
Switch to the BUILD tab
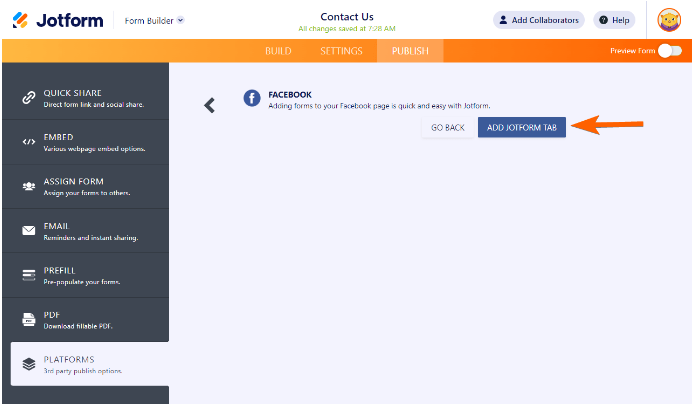278,51
